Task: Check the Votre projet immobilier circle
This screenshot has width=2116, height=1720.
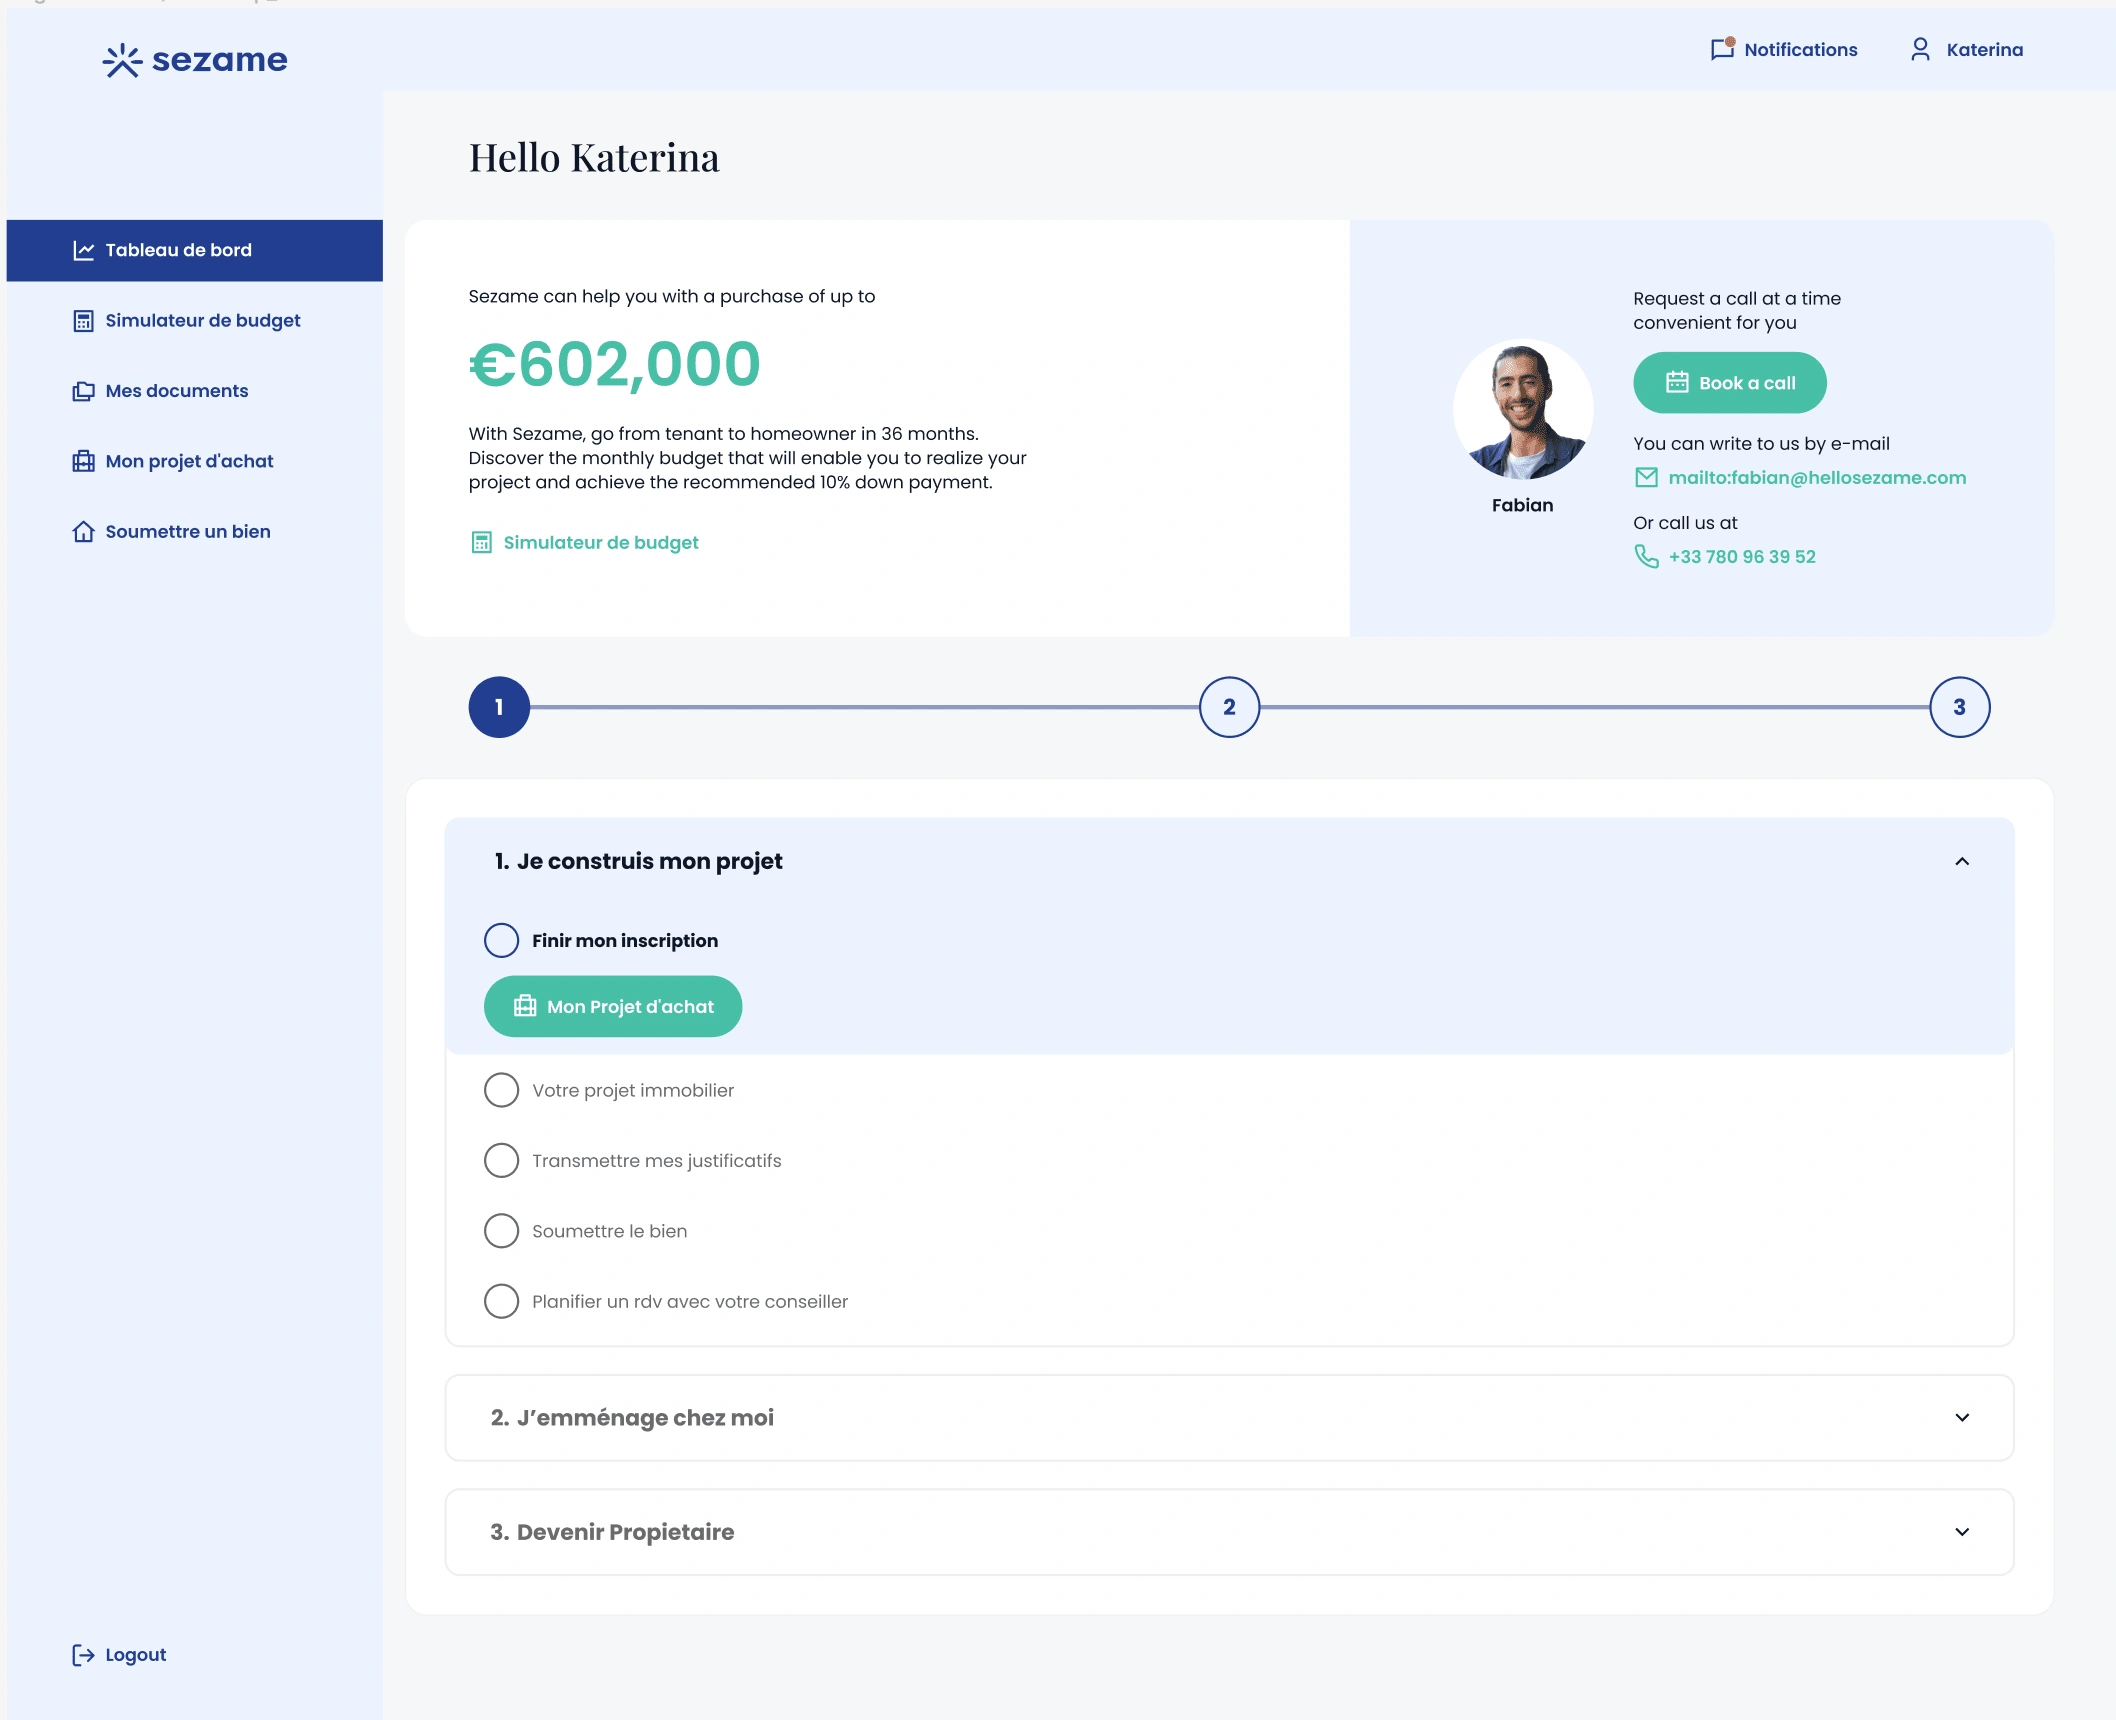Action: pos(501,1090)
